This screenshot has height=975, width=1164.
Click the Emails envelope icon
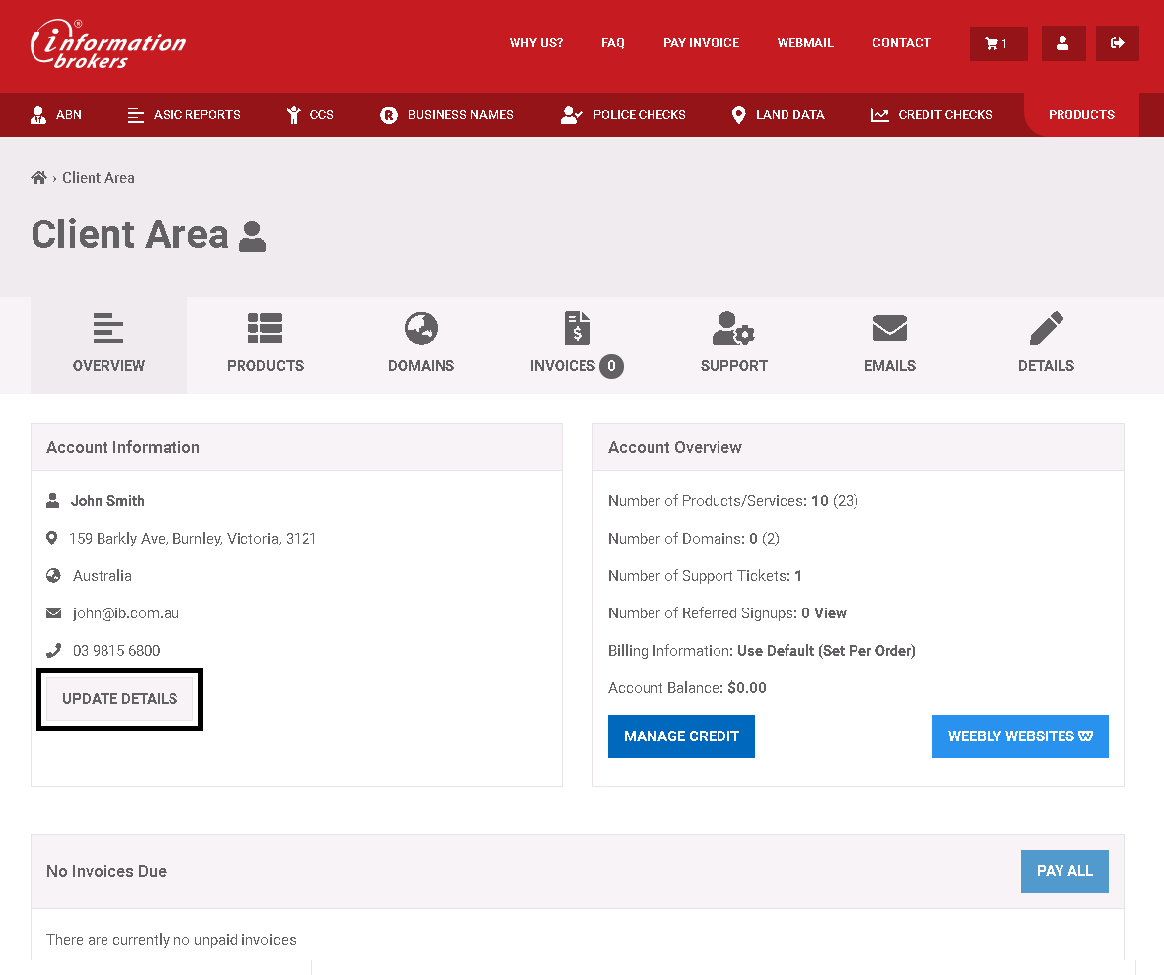click(889, 328)
